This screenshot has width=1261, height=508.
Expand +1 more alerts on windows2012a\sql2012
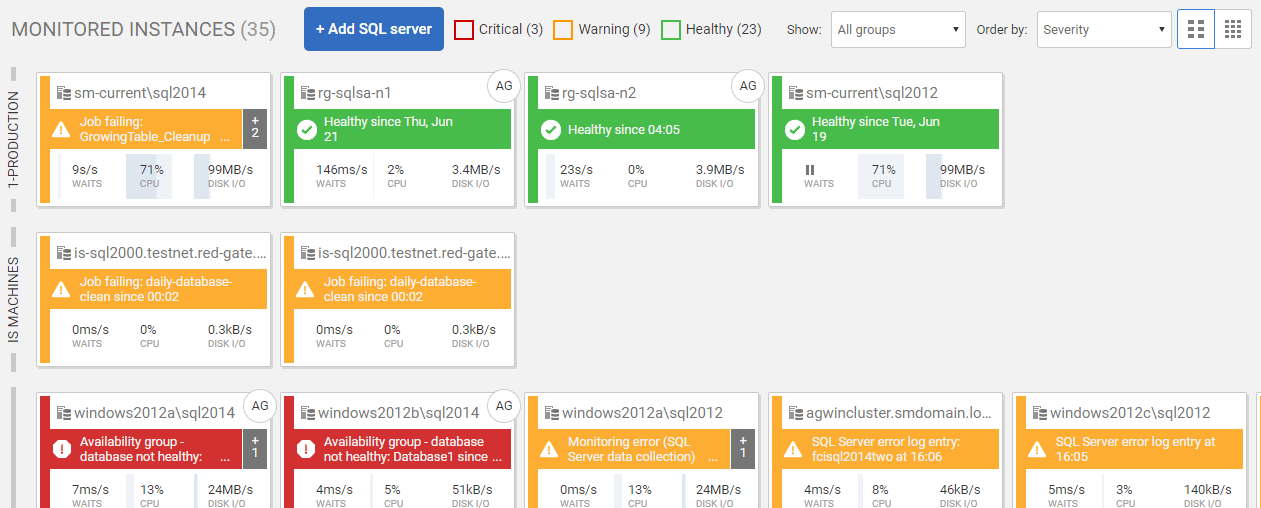point(742,448)
